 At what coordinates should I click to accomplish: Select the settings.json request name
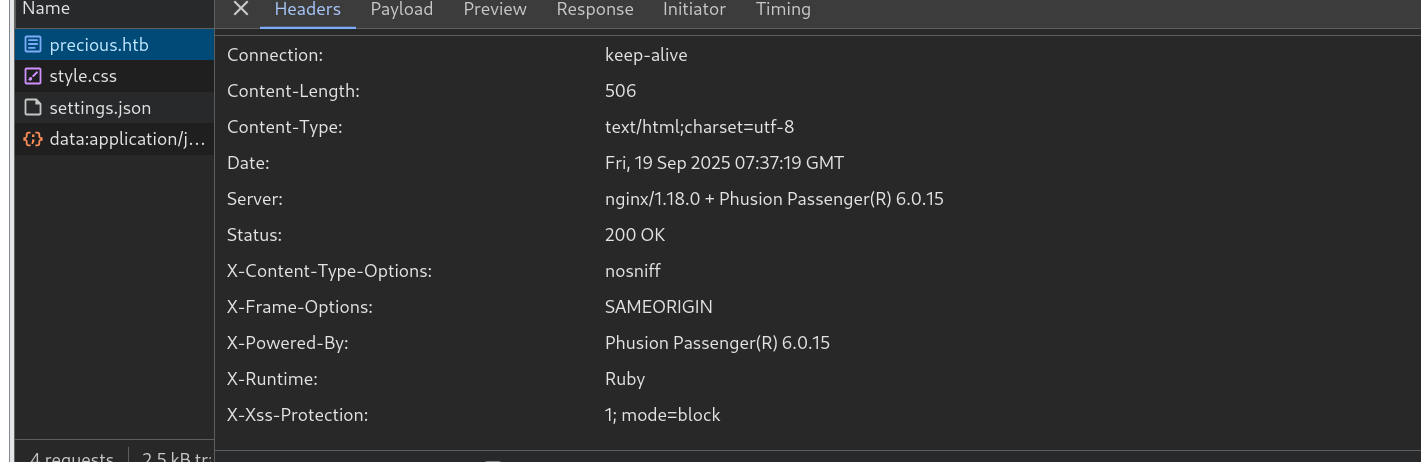coord(100,108)
